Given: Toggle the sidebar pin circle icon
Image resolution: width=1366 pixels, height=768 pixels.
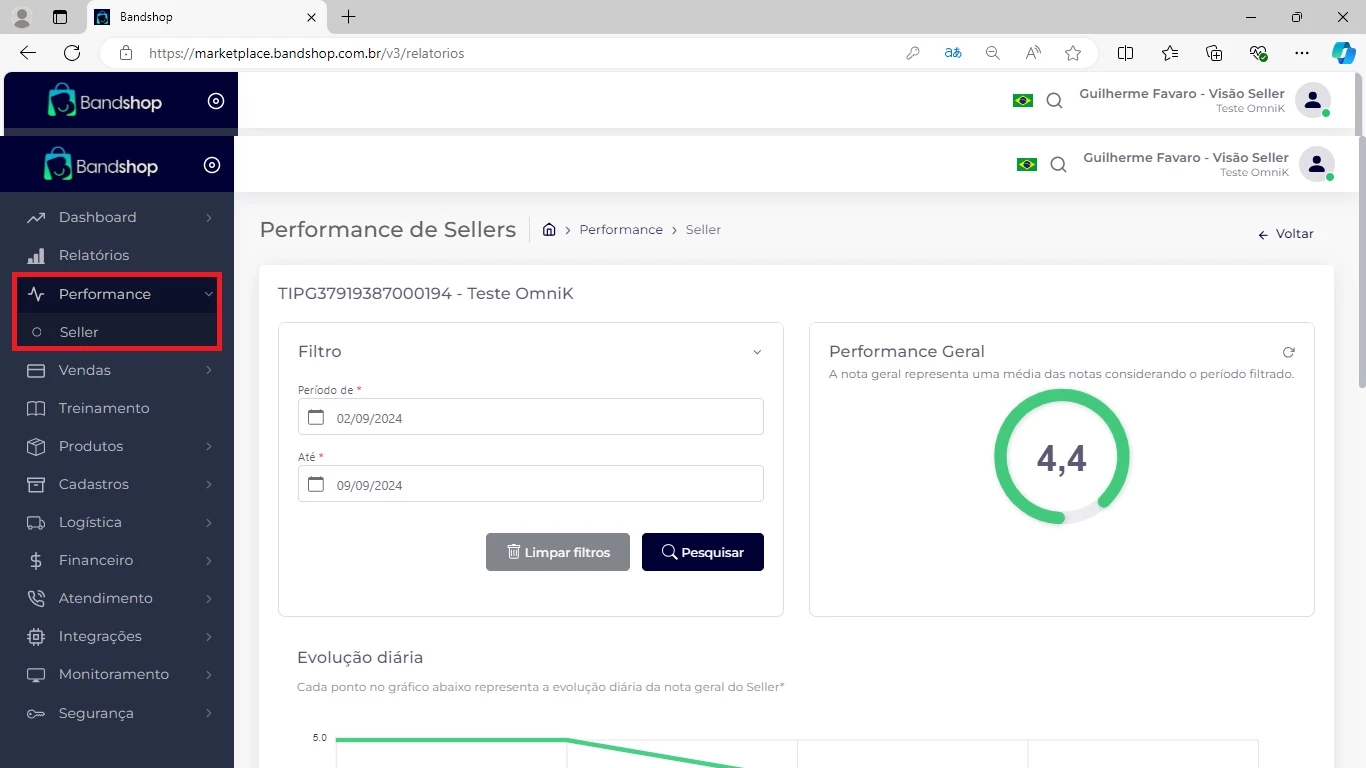Looking at the screenshot, I should (212, 166).
